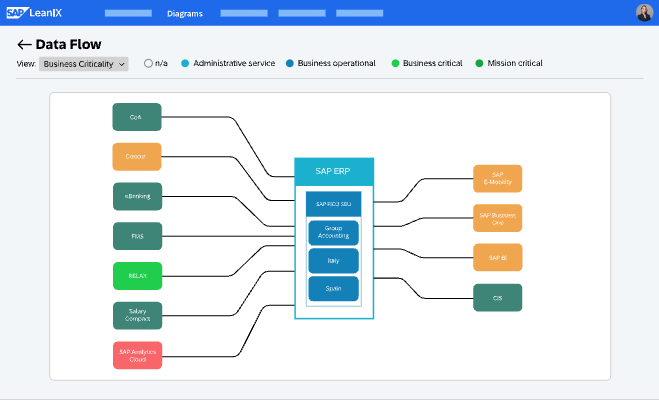Click the SAP E-Mobility node
Image resolution: width=659 pixels, height=400 pixels.
[x=497, y=178]
